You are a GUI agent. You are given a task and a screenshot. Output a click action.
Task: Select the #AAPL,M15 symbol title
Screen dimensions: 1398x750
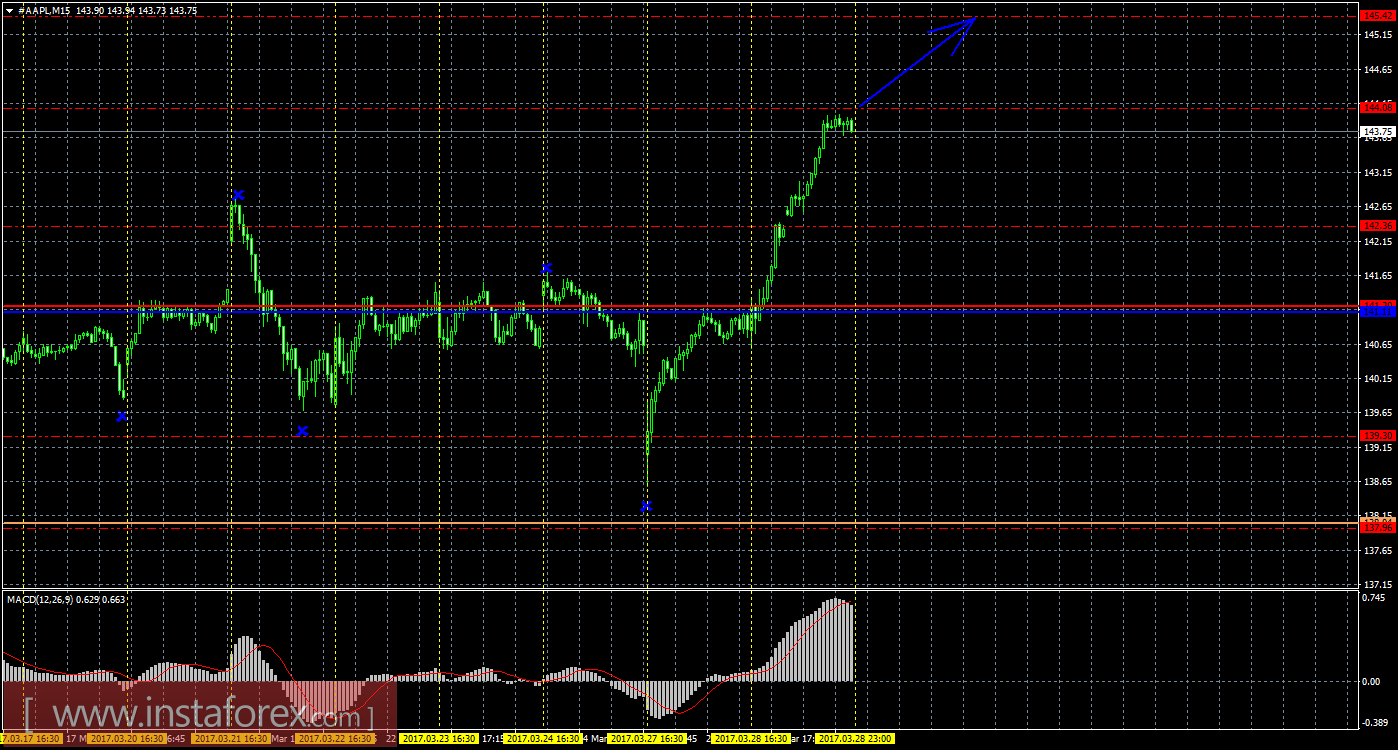(46, 9)
